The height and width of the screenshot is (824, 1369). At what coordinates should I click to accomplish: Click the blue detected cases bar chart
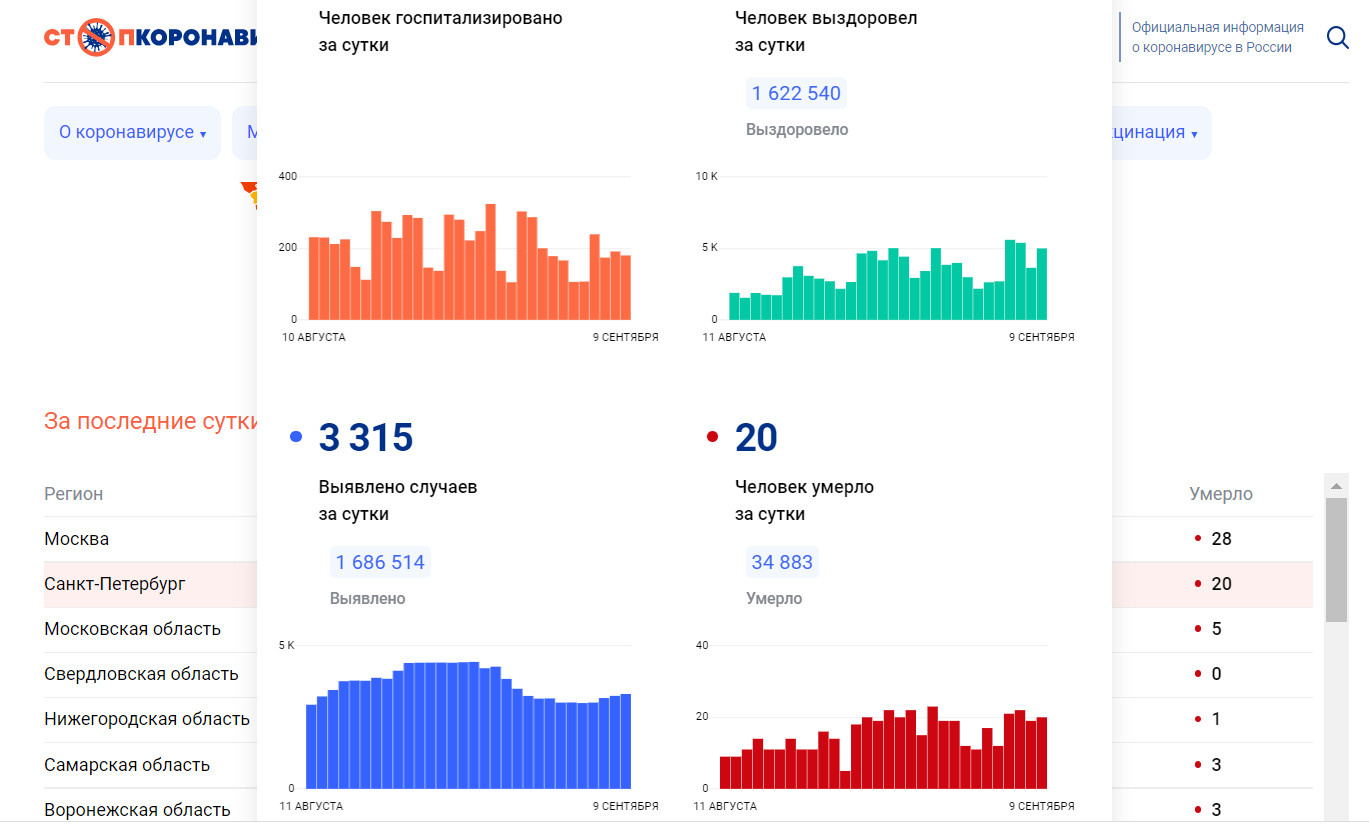[468, 725]
